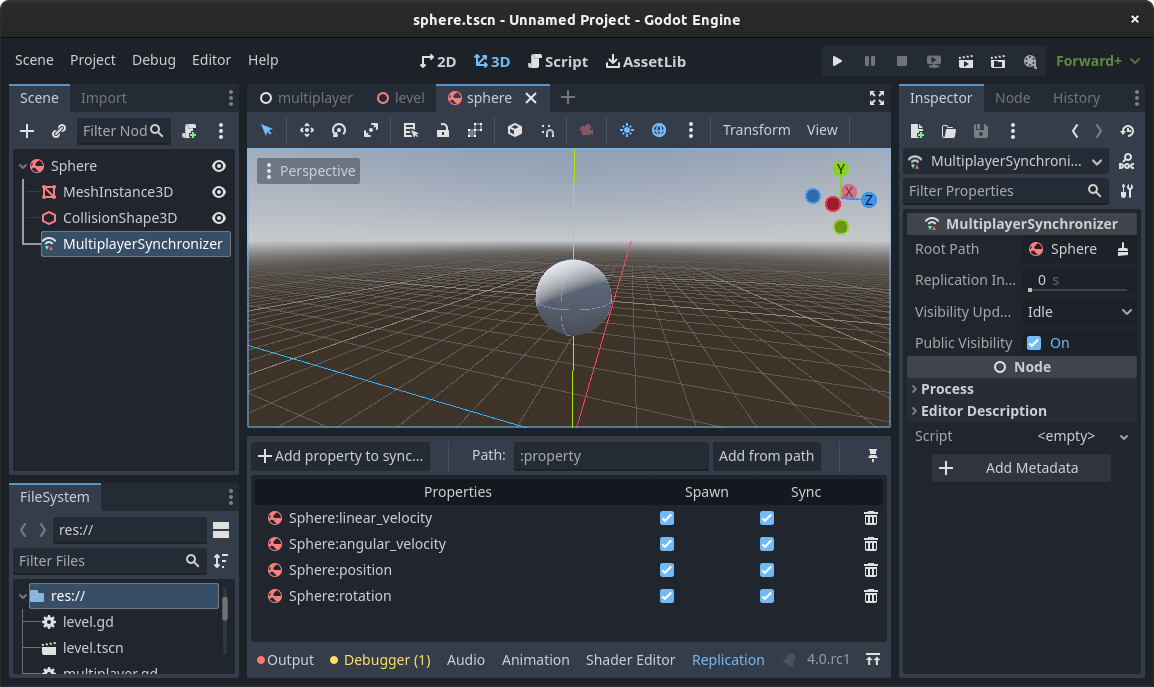
Task: Activate the Rotate Mode tool
Action: (339, 130)
